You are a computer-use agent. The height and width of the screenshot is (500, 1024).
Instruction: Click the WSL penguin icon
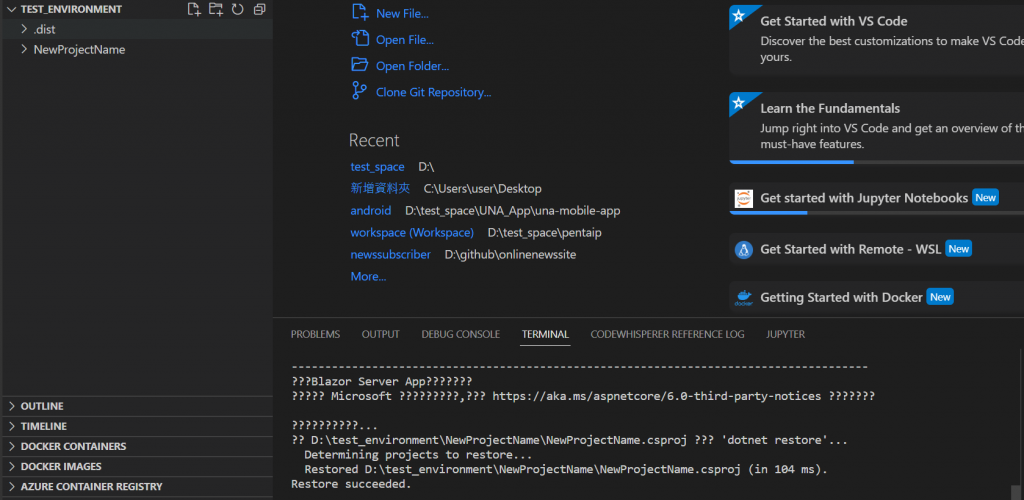coord(744,250)
